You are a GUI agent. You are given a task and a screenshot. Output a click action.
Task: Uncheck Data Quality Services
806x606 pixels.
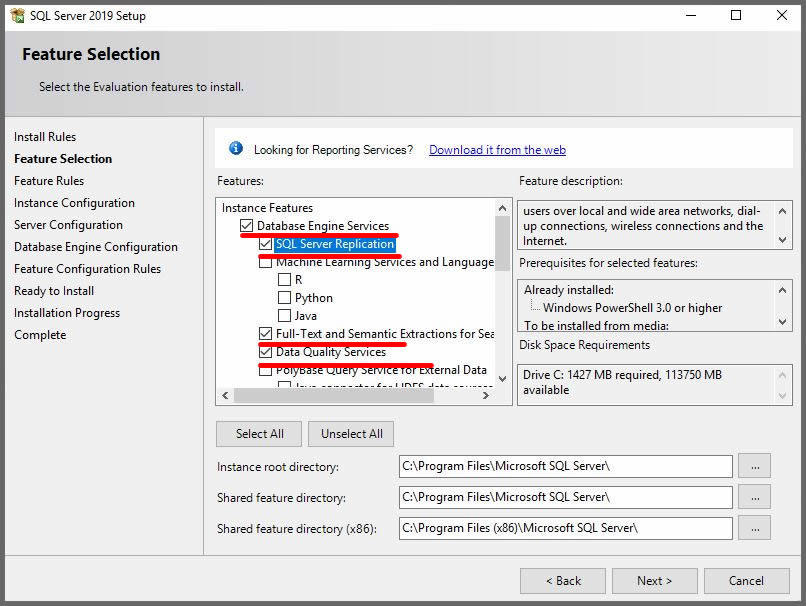tap(265, 352)
